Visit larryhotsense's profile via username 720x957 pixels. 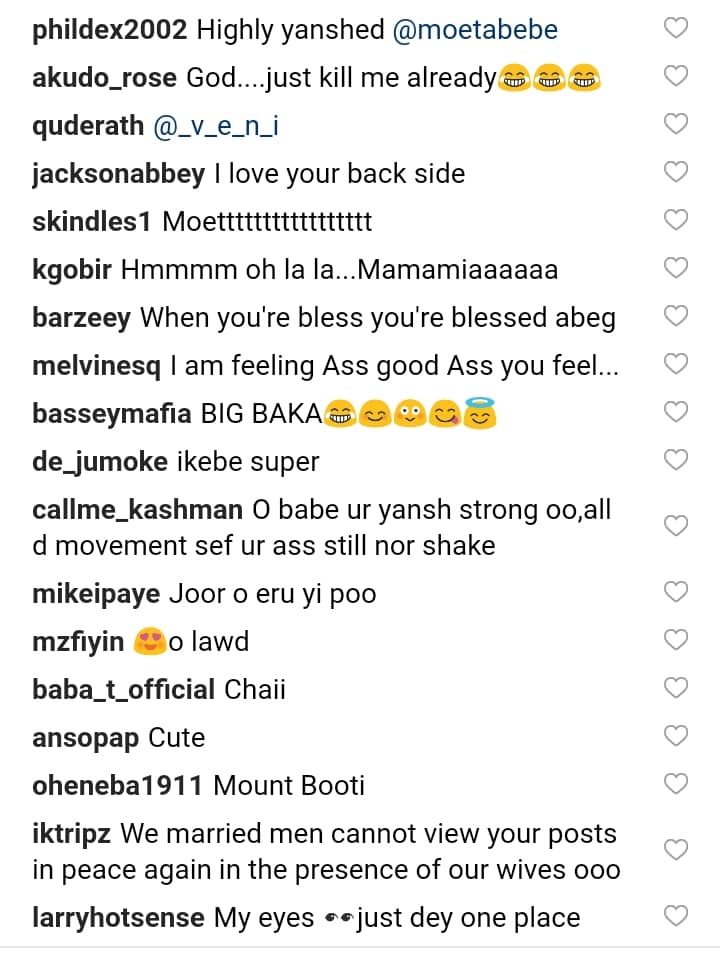(118, 917)
